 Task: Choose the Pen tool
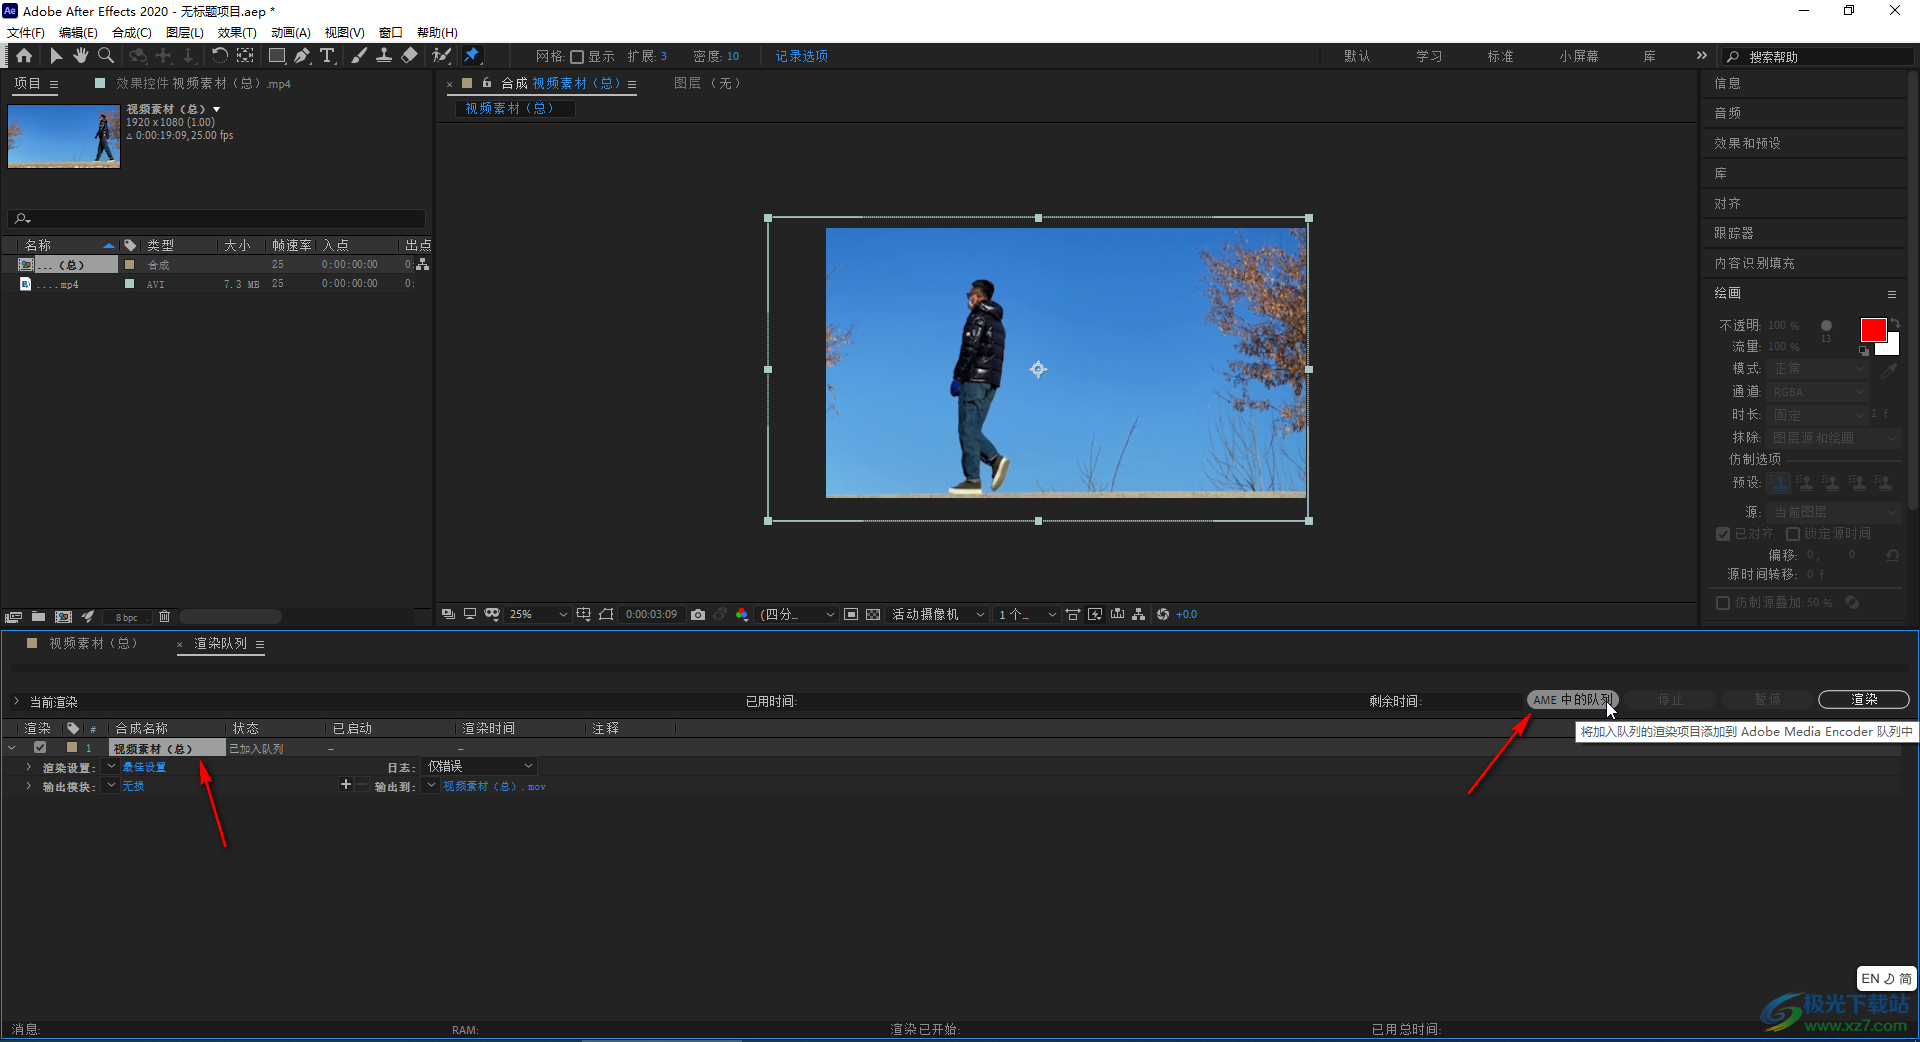(x=302, y=56)
